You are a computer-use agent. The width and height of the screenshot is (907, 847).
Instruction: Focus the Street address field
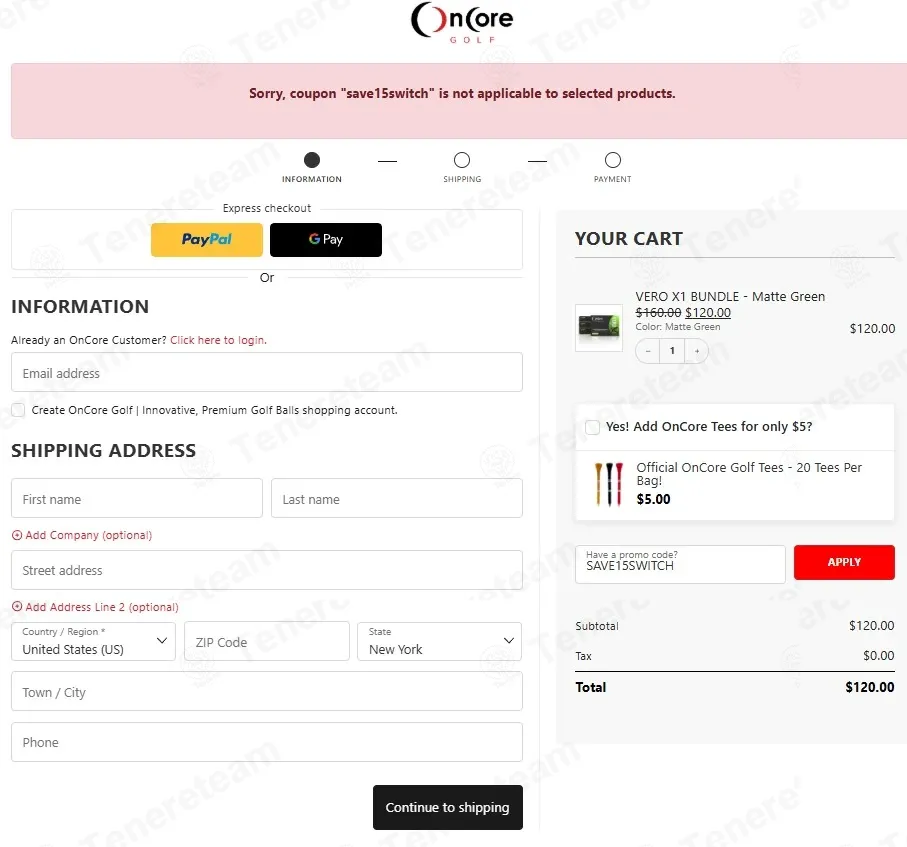coord(267,570)
